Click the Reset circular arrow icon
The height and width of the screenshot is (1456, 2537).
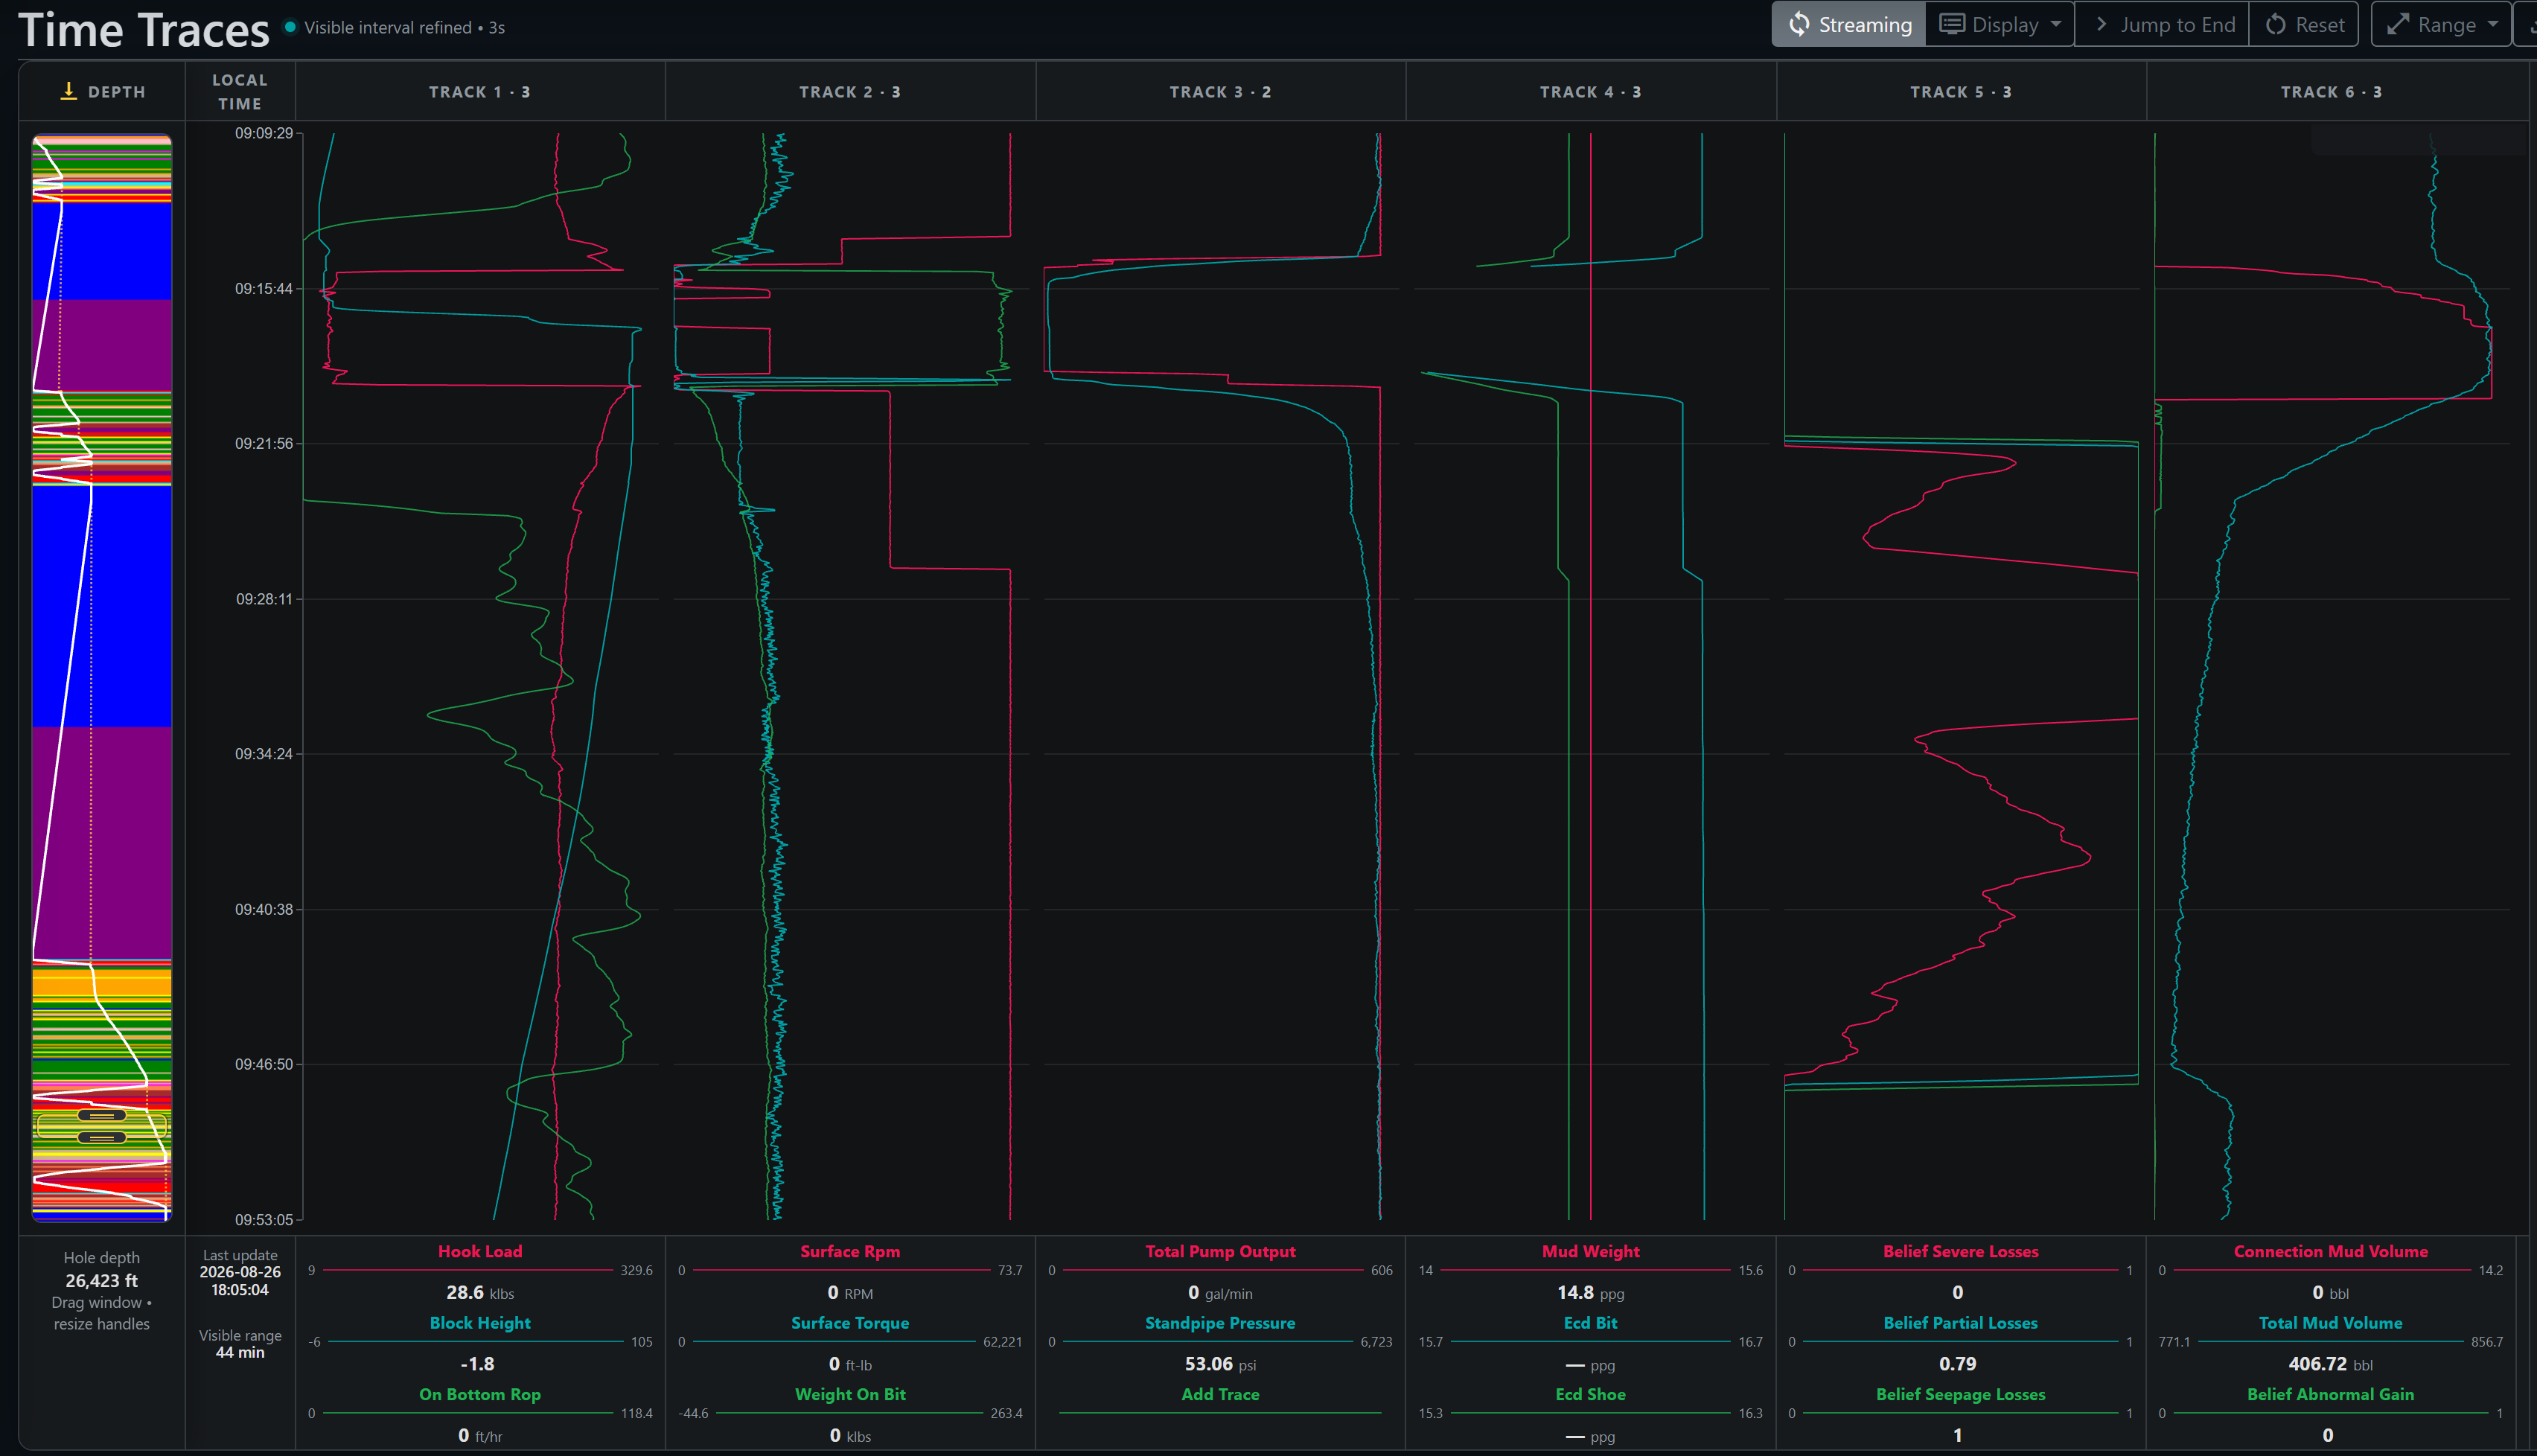(2275, 25)
